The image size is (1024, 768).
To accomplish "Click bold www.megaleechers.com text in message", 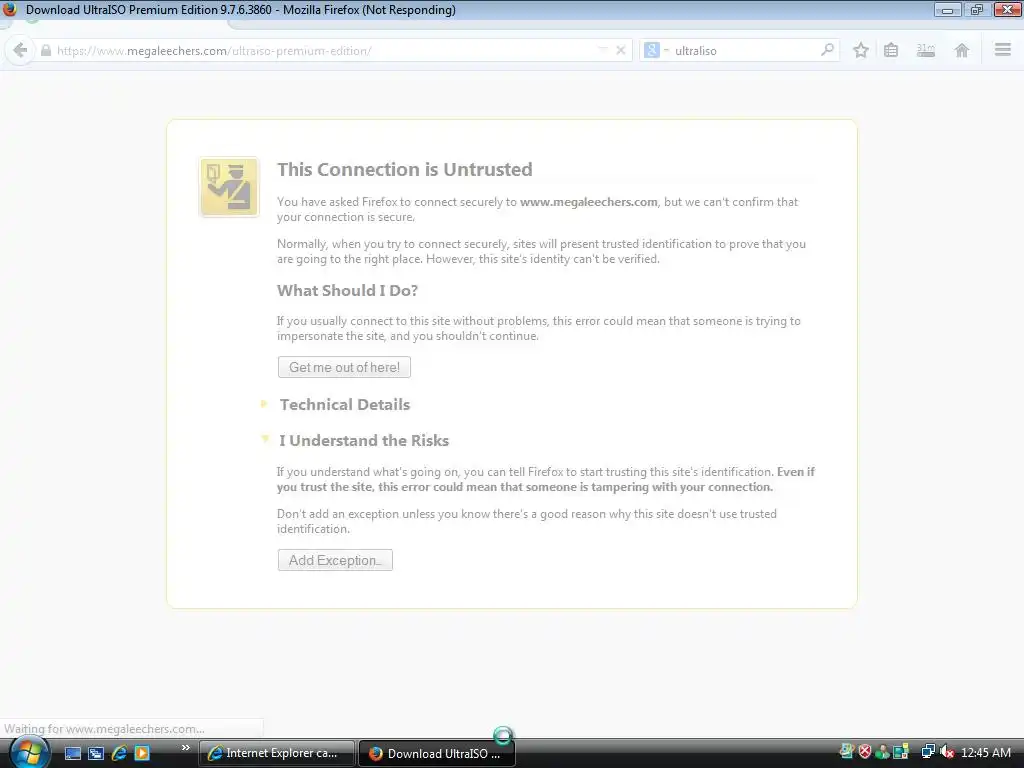I will [588, 202].
